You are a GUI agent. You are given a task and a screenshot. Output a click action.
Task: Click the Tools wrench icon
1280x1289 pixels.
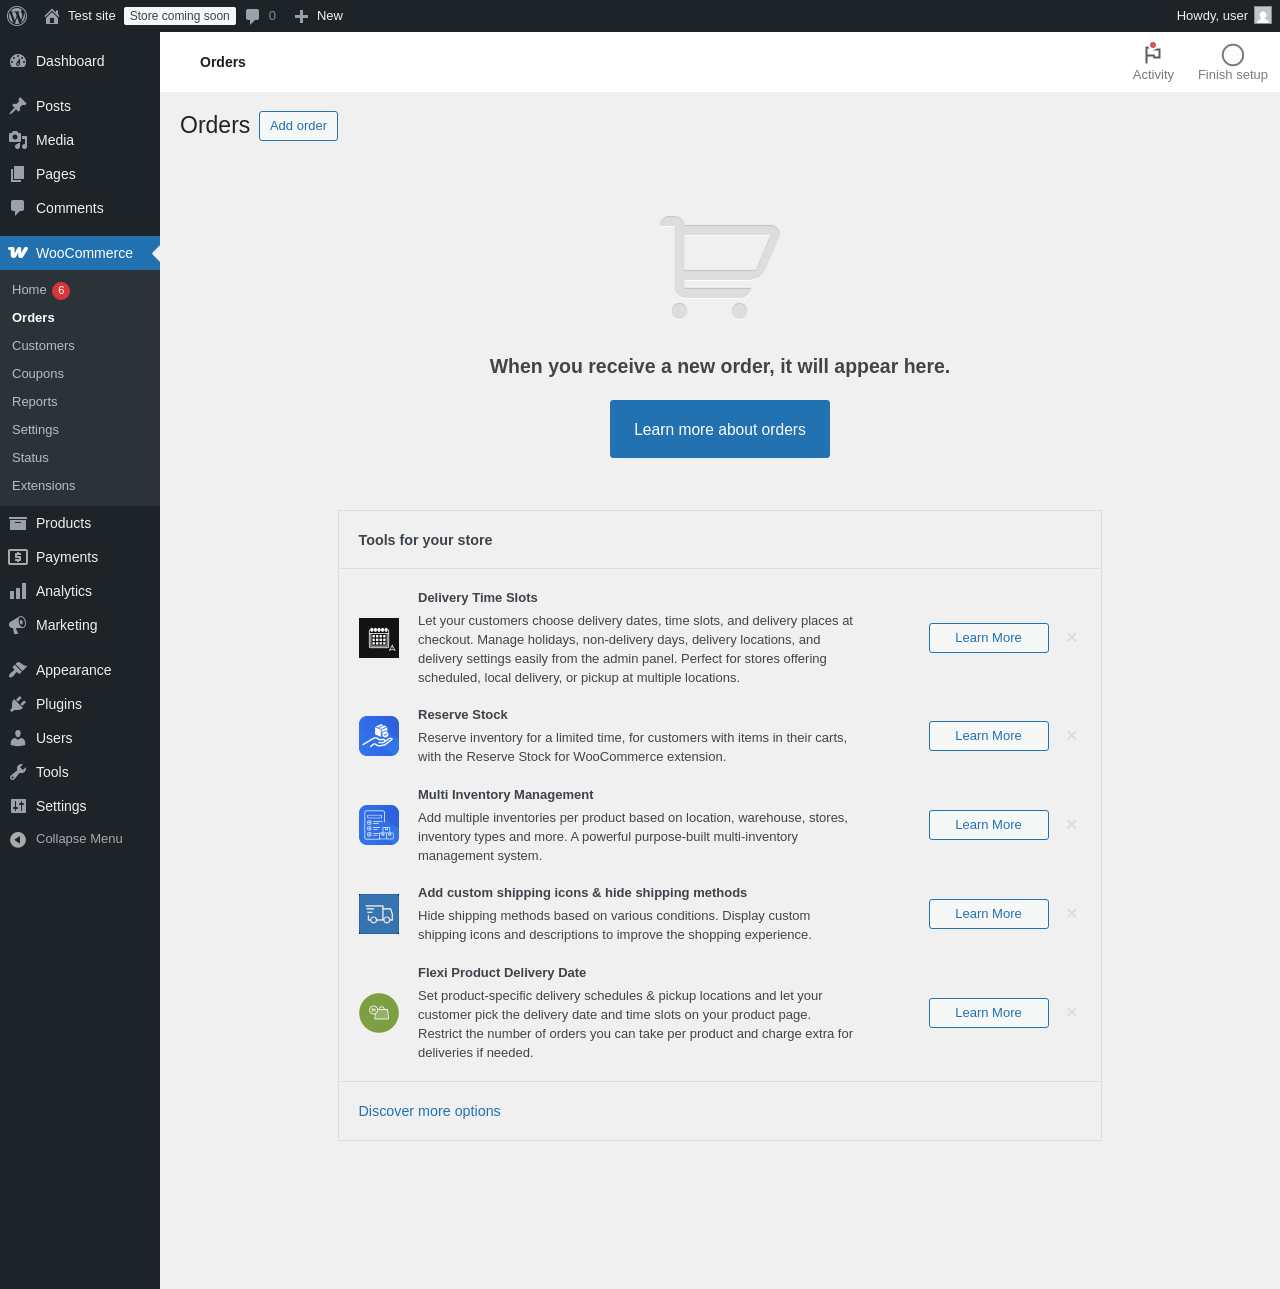point(18,772)
